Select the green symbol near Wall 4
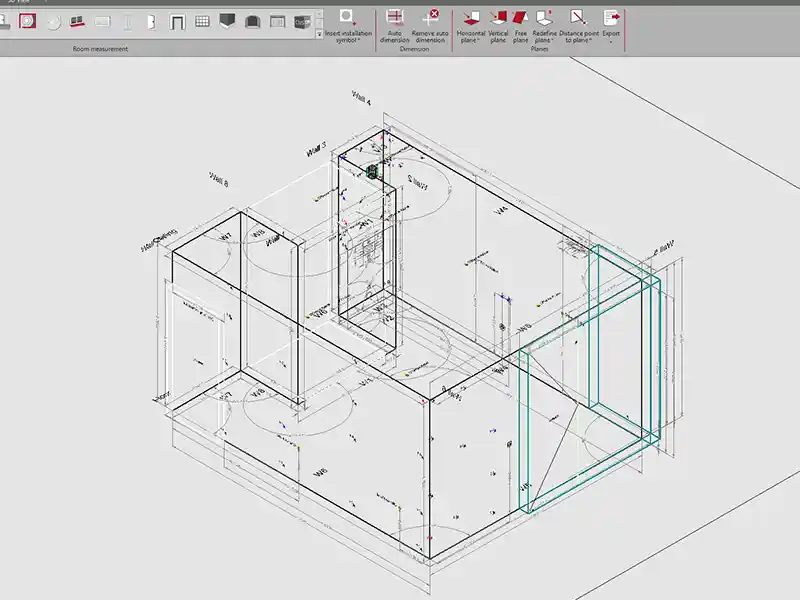This screenshot has width=800, height=600. point(373,173)
